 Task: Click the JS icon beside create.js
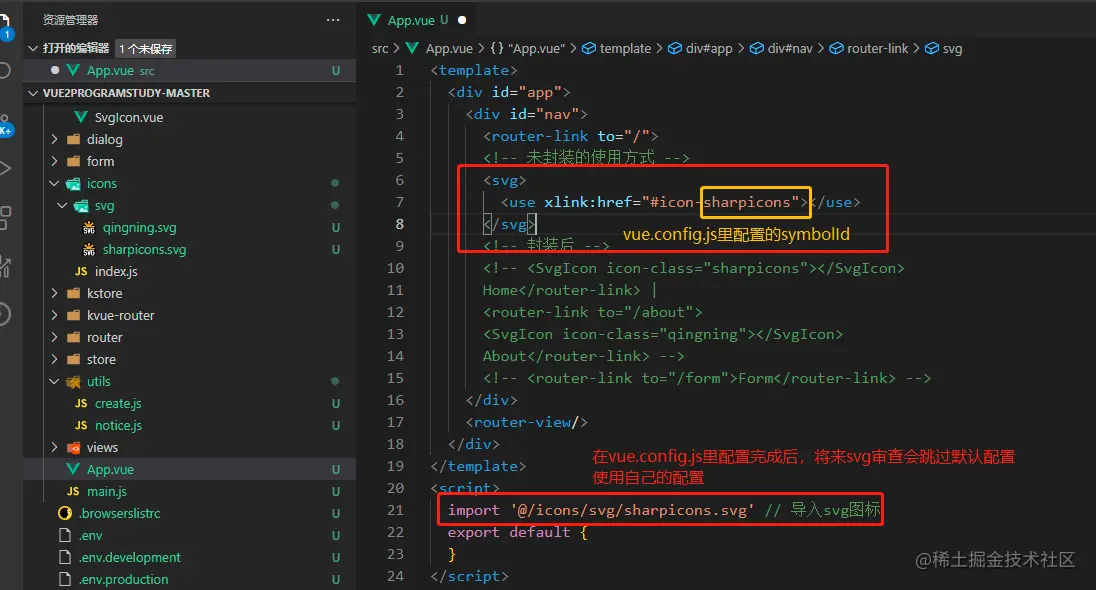pyautogui.click(x=81, y=403)
